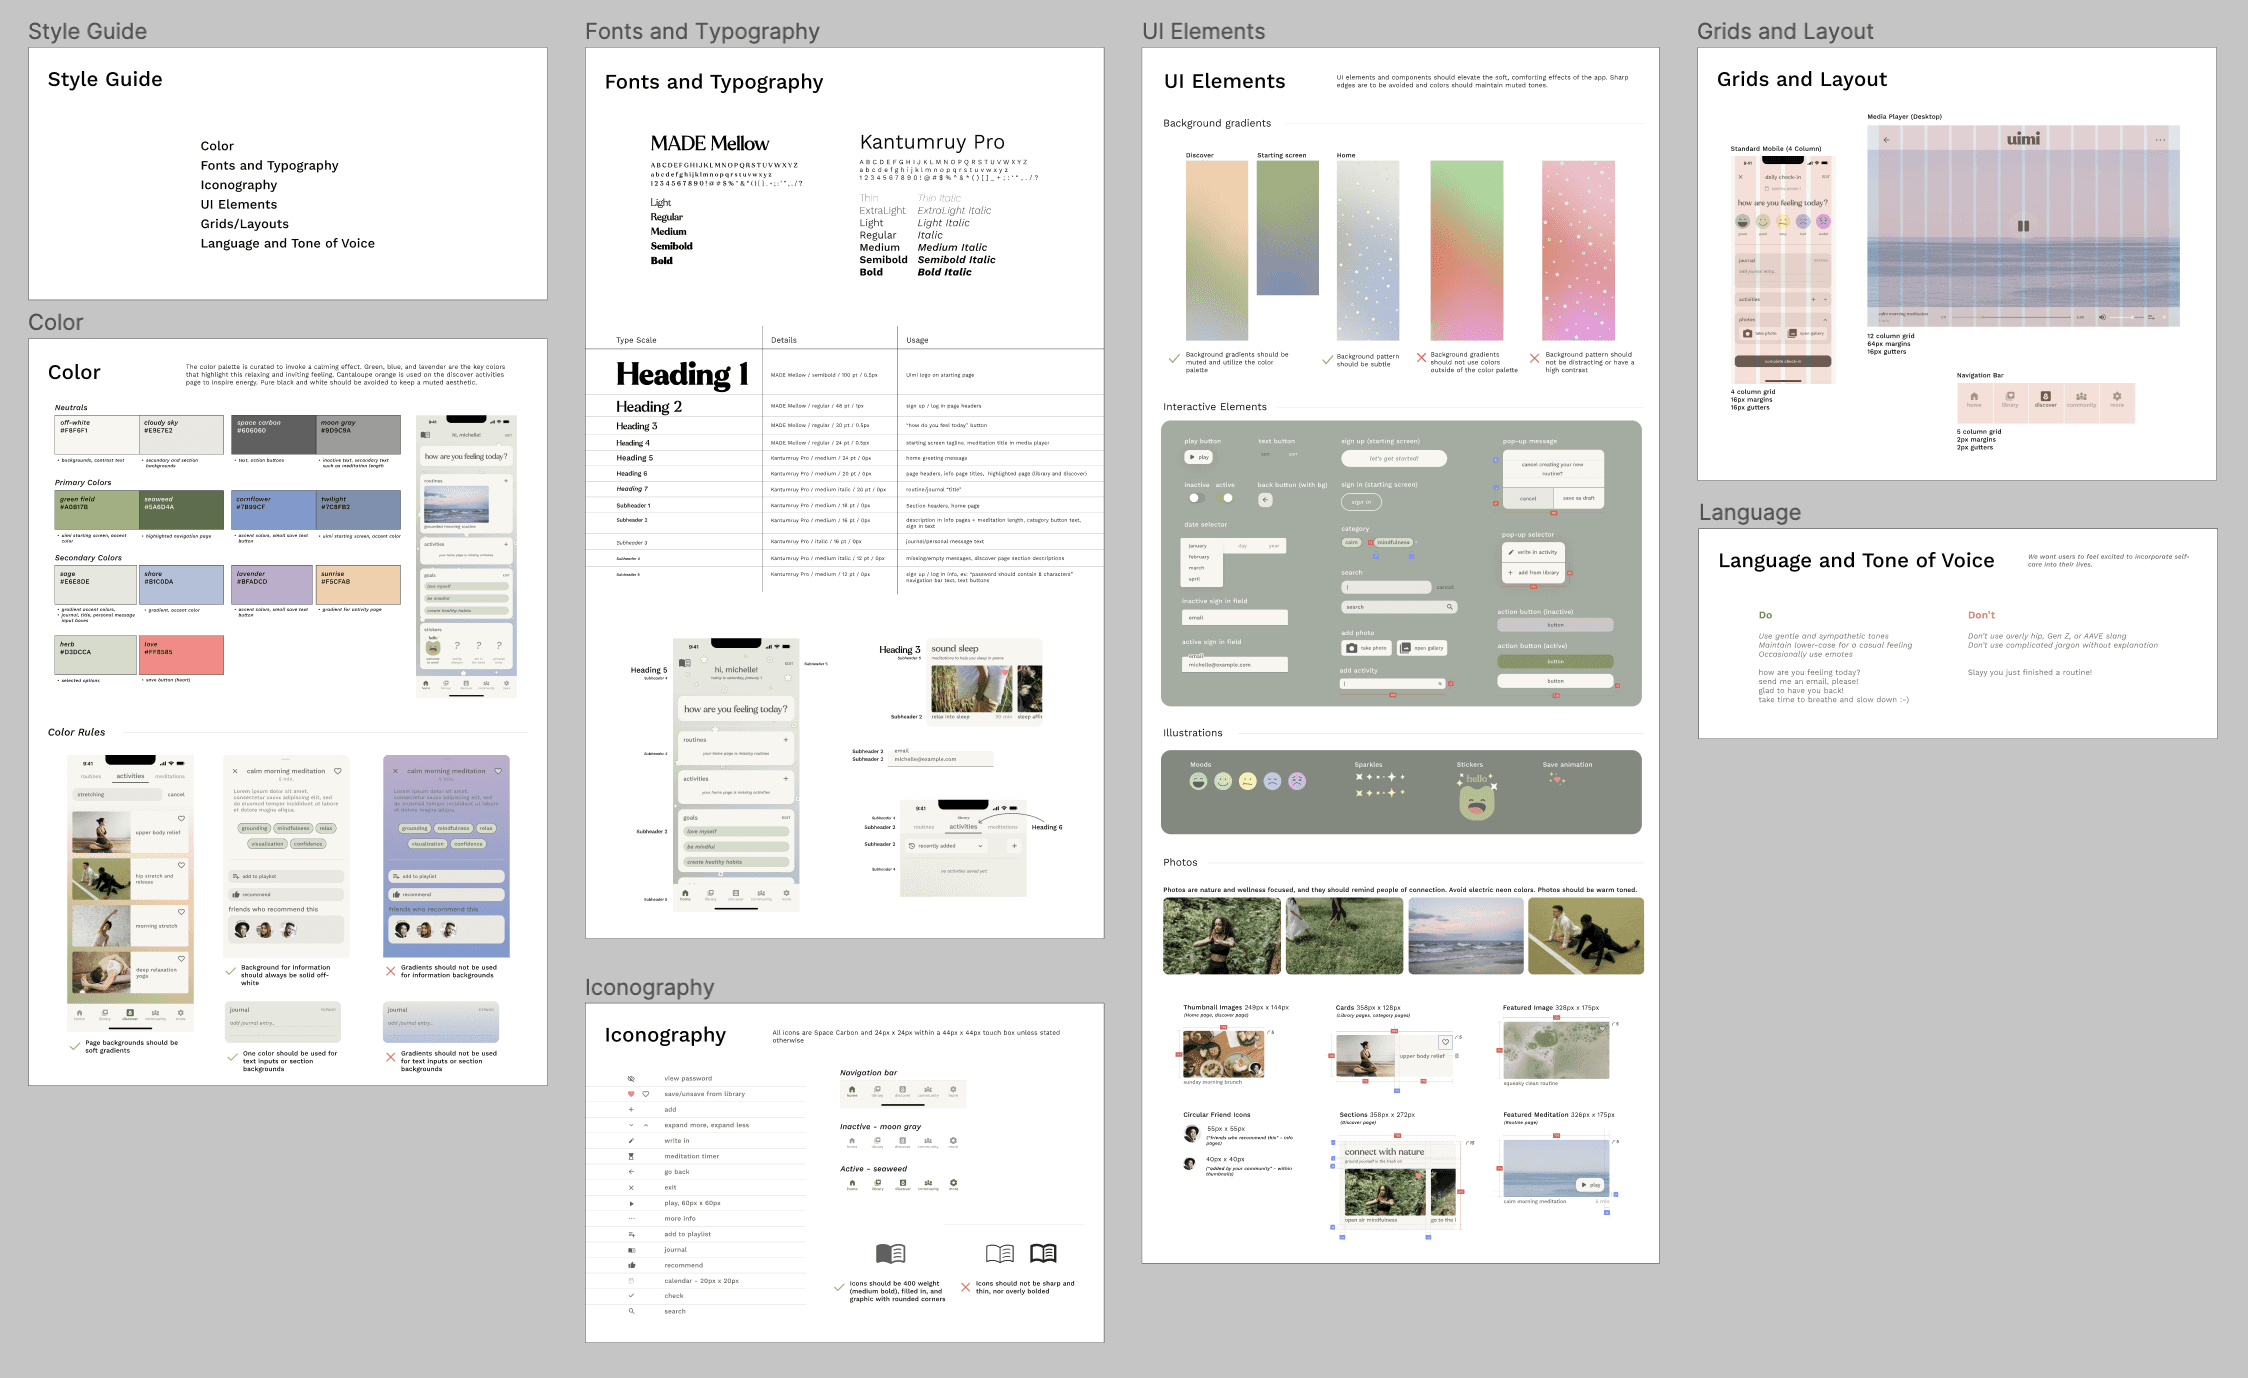Choose 'add from library' in the pop-up selector
This screenshot has height=1378, width=2248.
(x=1533, y=573)
